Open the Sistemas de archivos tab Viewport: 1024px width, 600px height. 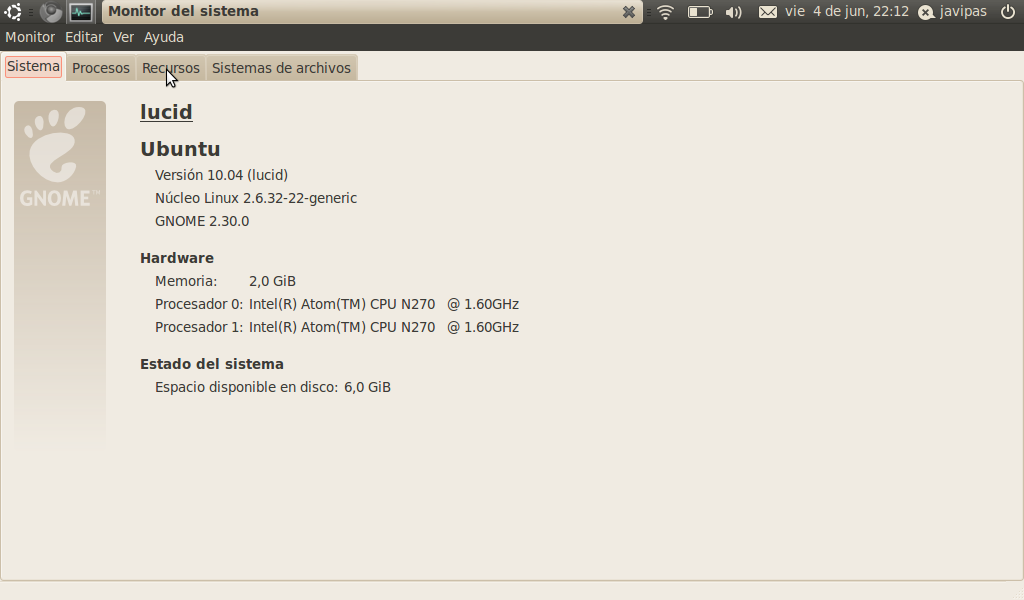point(281,68)
